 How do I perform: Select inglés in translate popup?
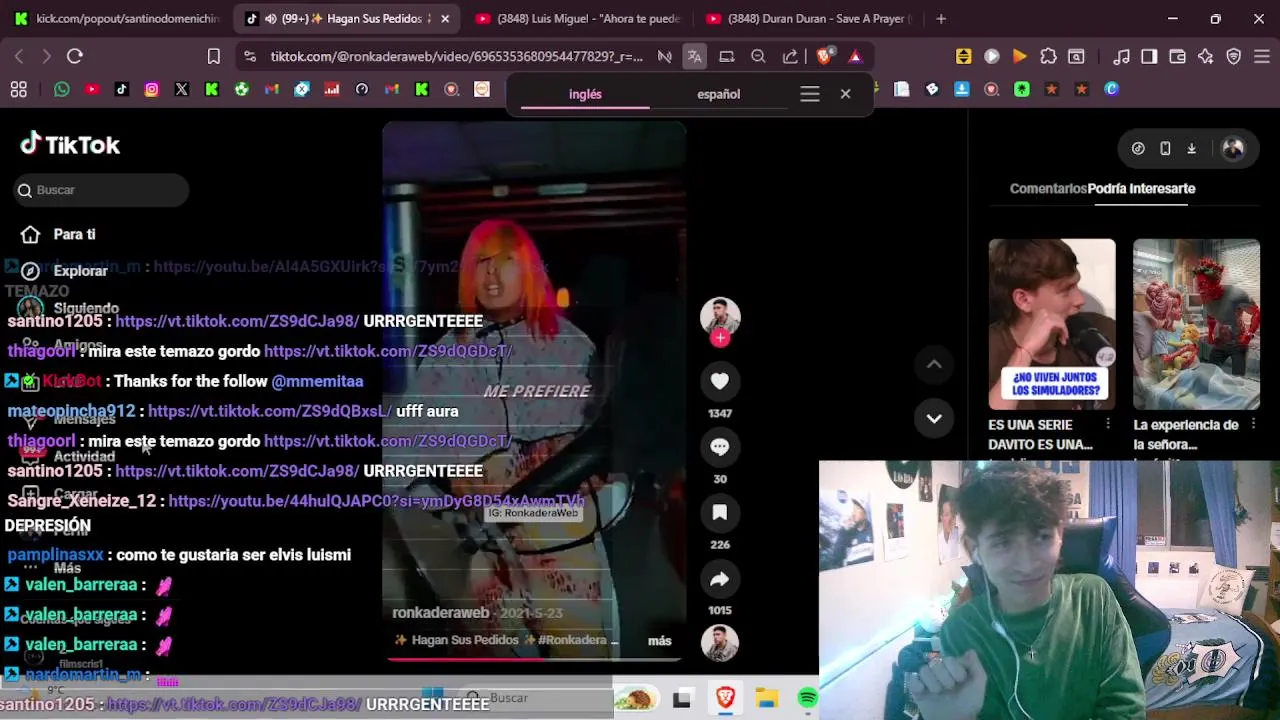pos(585,94)
